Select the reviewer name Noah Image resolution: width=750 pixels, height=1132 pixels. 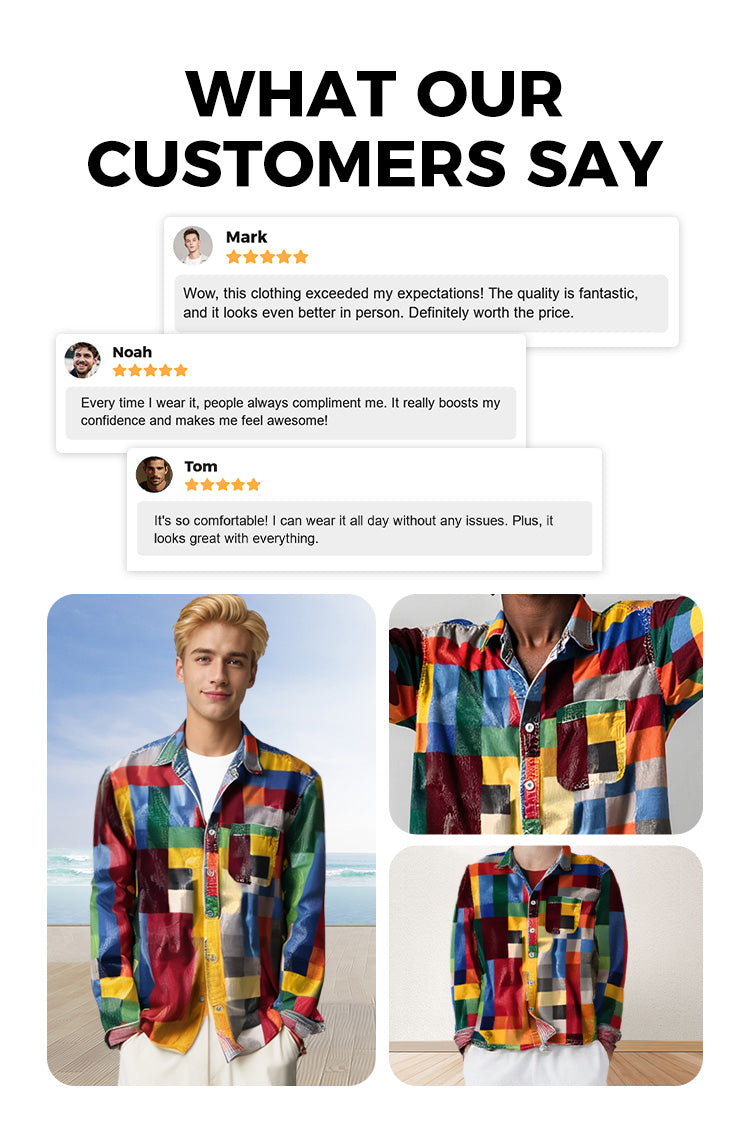pyautogui.click(x=132, y=352)
